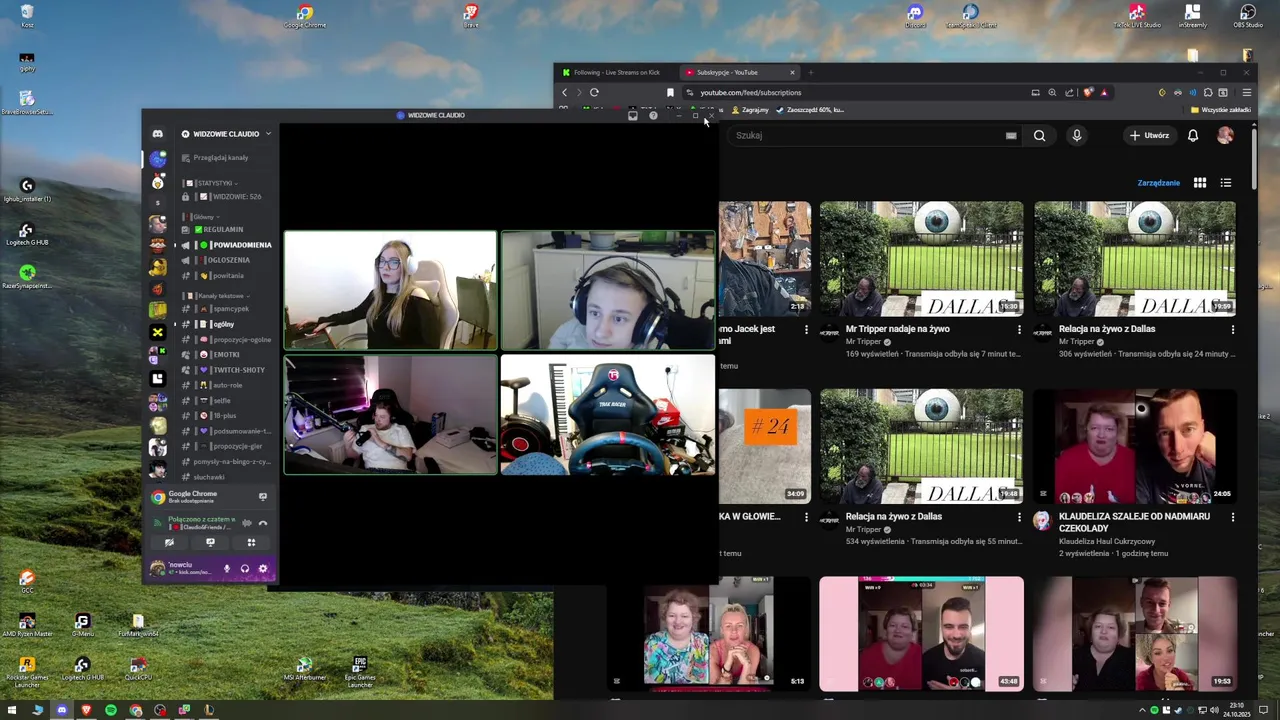Stream Google Chrome via Discord screen icon
Screen dimensions: 1280x720
click(x=263, y=496)
